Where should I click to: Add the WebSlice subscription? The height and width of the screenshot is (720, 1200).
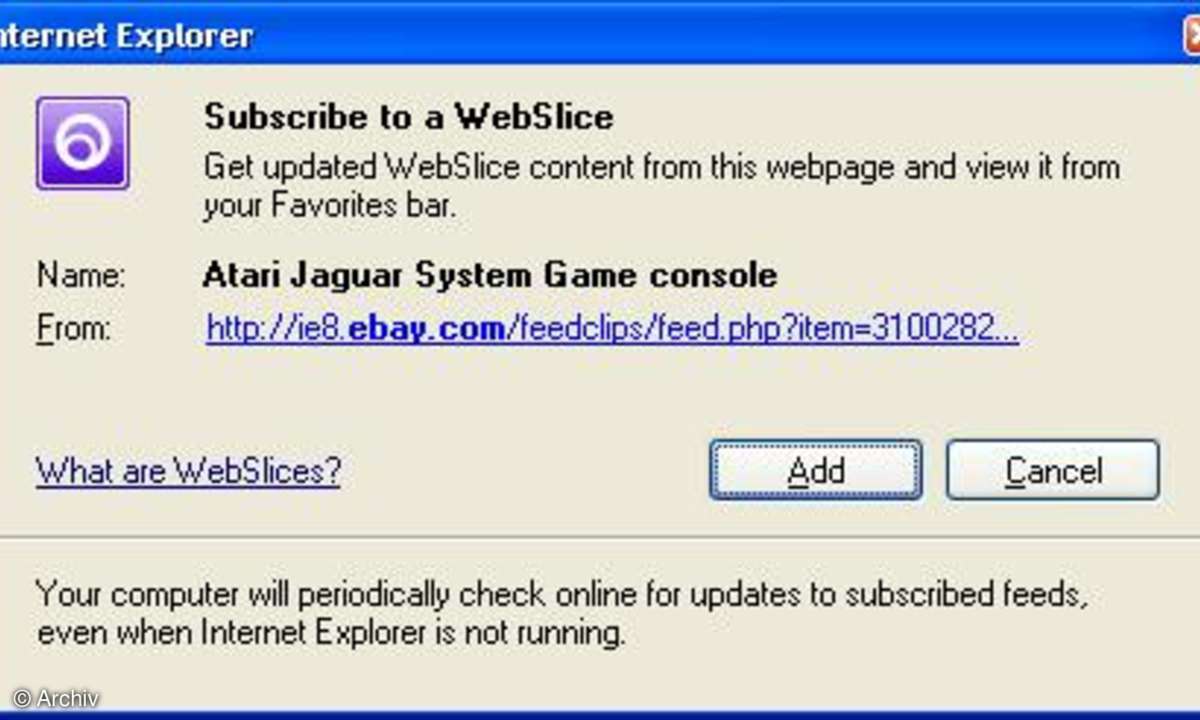point(816,470)
